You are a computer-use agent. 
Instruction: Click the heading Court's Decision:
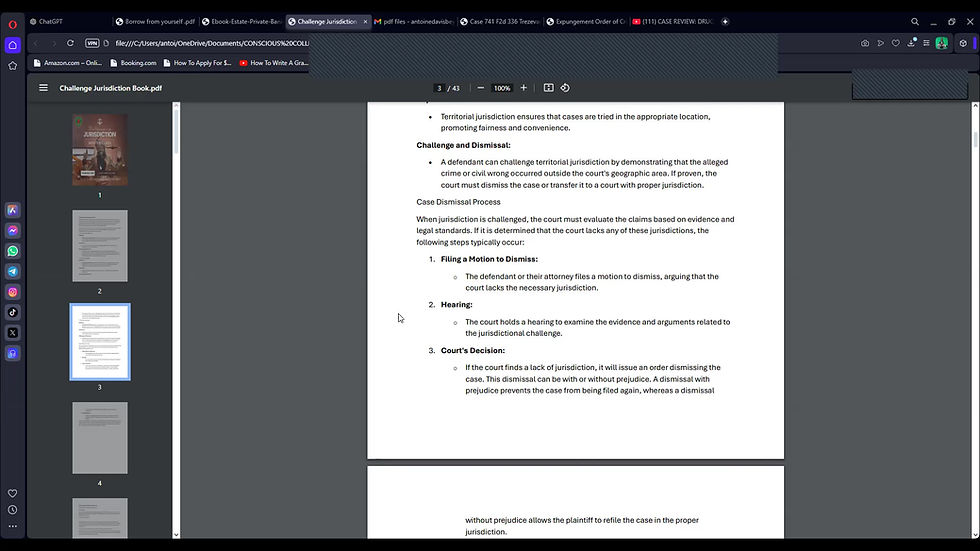472,350
